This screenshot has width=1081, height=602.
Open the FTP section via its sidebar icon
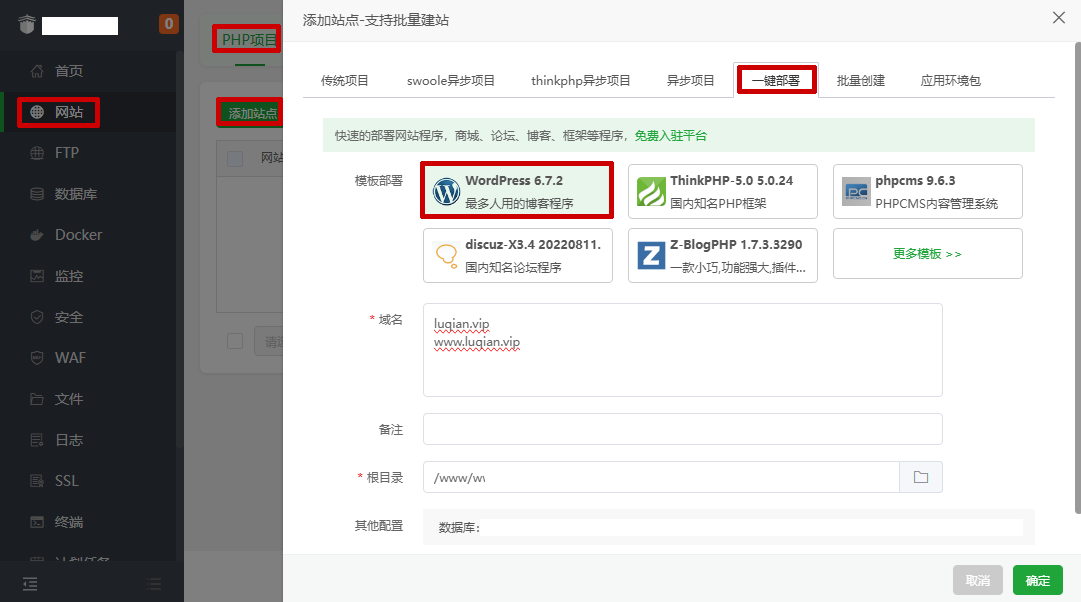pyautogui.click(x=37, y=153)
